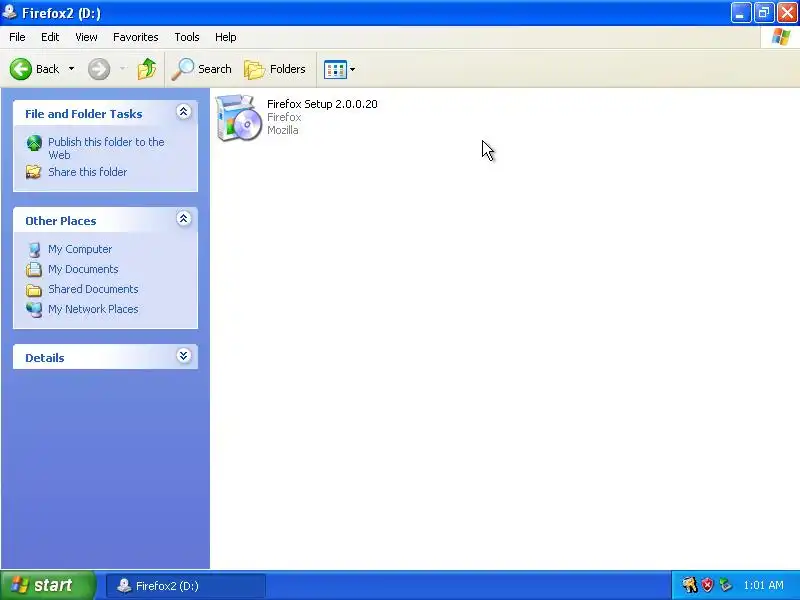Collapse the Other Places panel
Screen dimensions: 800x600
coord(184,219)
